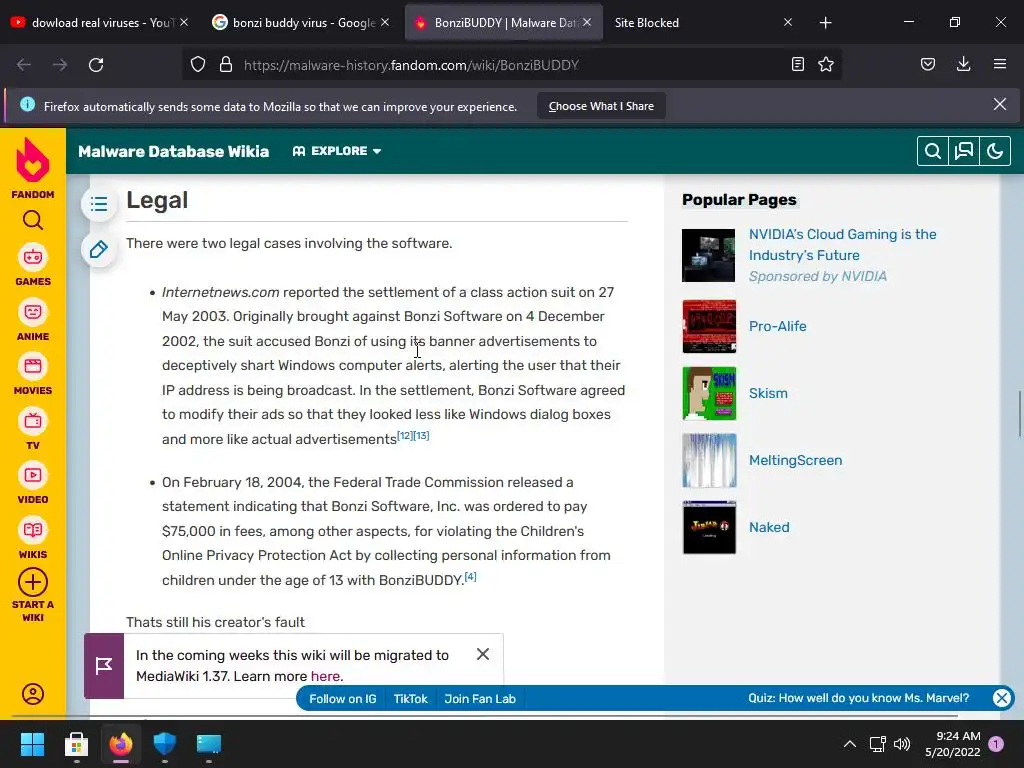Screen dimensions: 1024x768
Task: Open citation reference 12
Action: pyautogui.click(x=405, y=436)
